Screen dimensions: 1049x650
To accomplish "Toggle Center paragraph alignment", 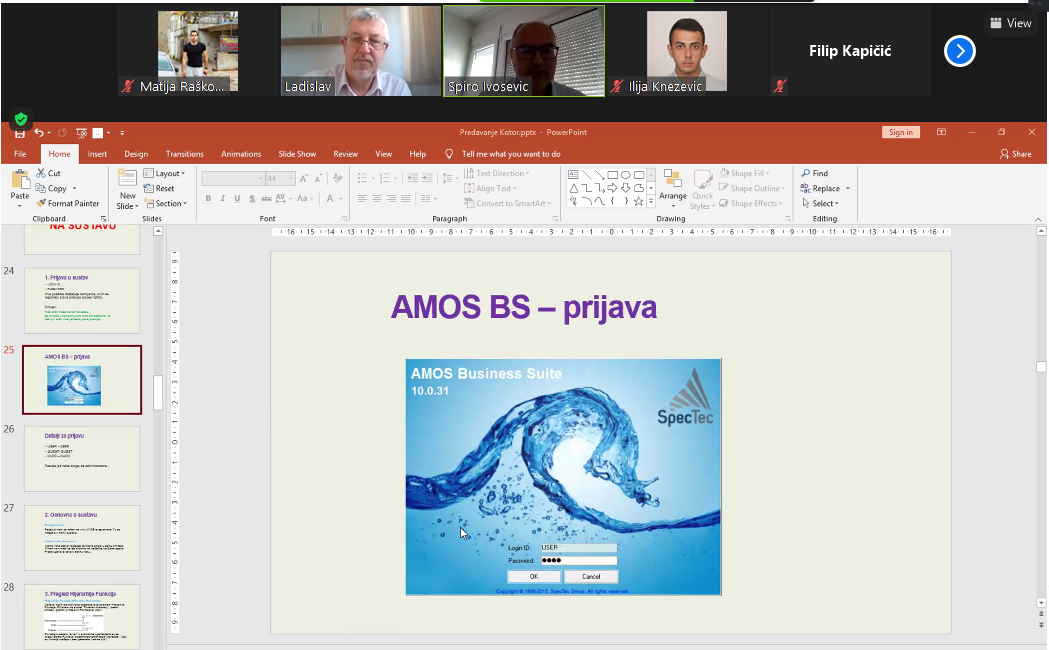I will click(x=377, y=199).
